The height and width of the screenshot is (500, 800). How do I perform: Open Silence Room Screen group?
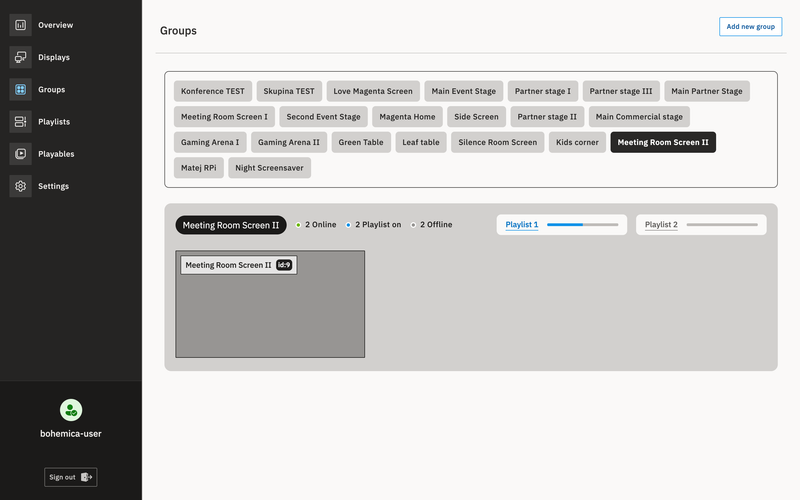point(497,142)
